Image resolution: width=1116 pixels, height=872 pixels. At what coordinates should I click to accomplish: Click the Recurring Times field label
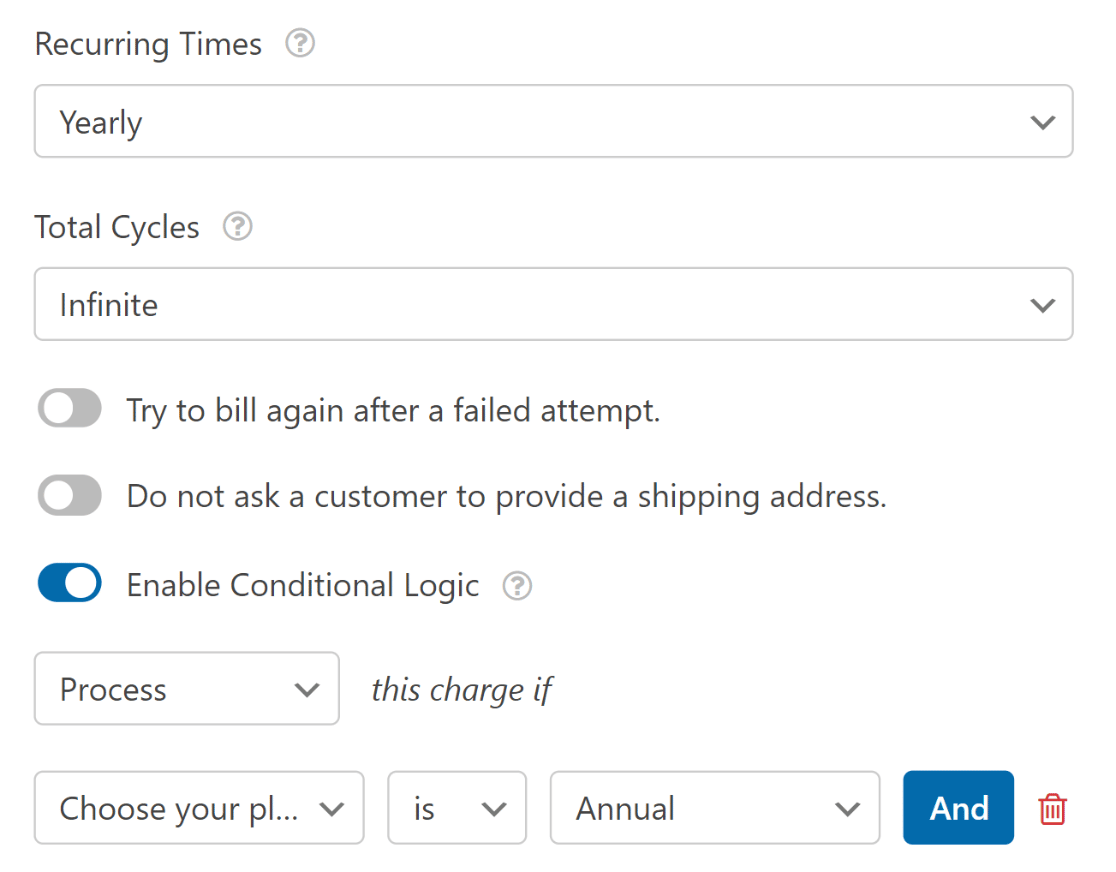coord(148,45)
